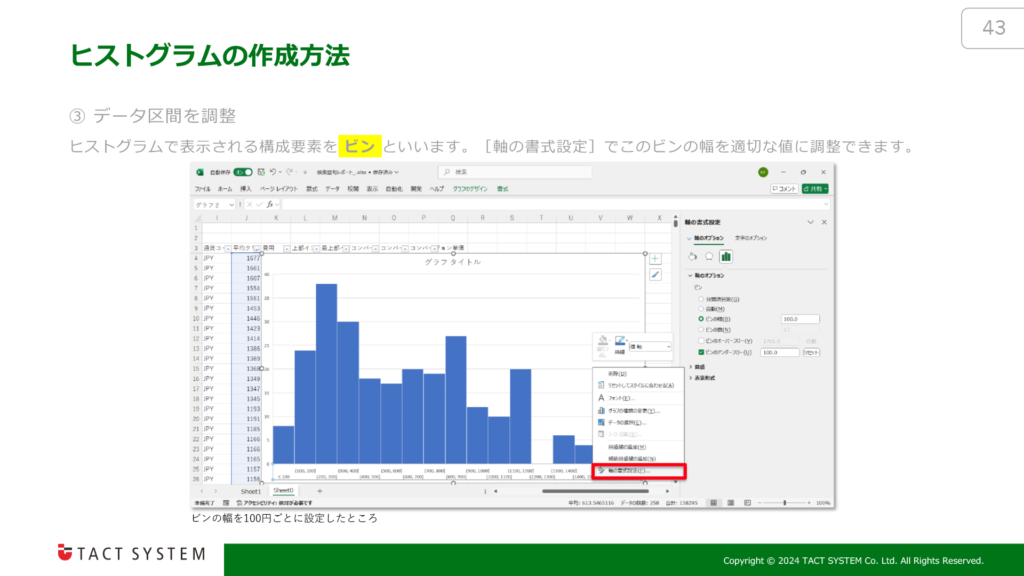The width and height of the screenshot is (1024, 576).
Task: Open the 軸のオプション tab dropdown arrow
Action: [689, 238]
